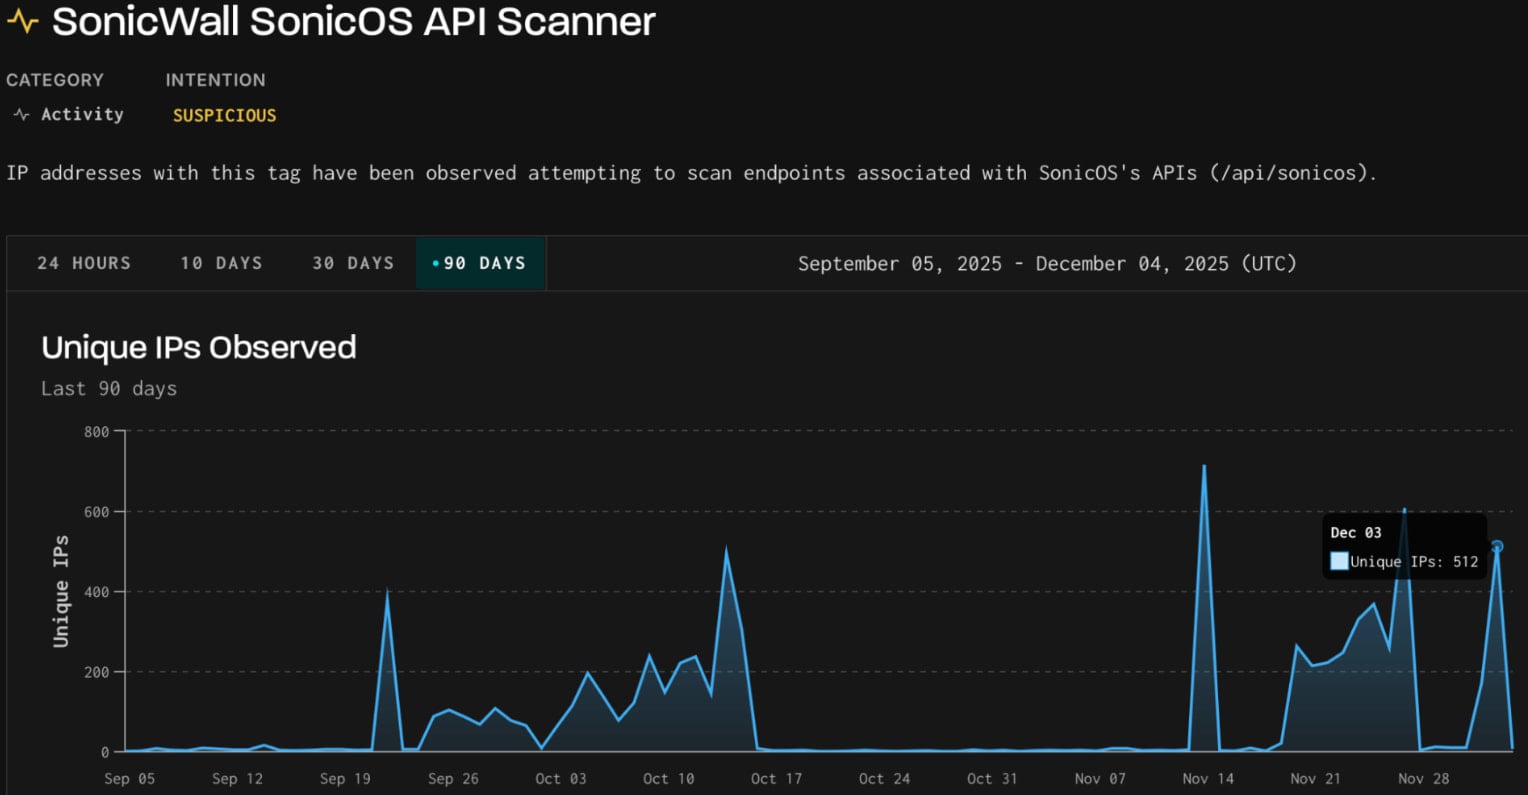
Task: Click the Activity category waveform icon
Action: click(x=20, y=114)
